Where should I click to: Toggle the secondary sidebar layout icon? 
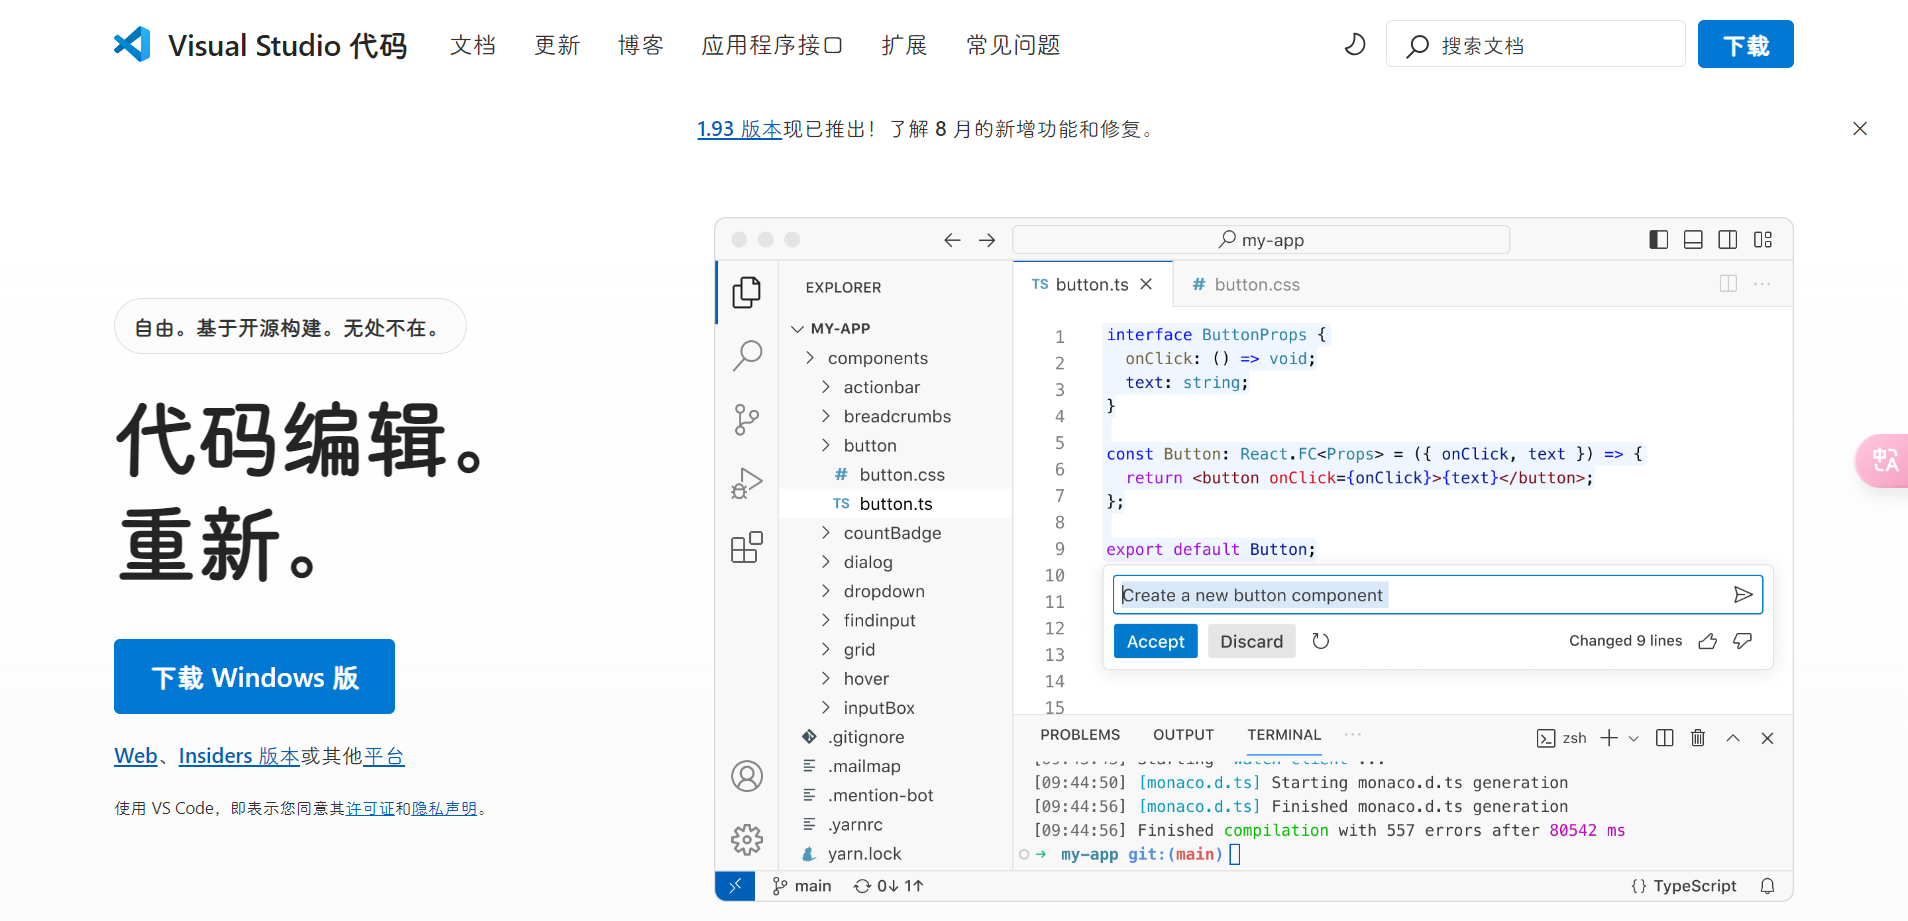[1728, 240]
